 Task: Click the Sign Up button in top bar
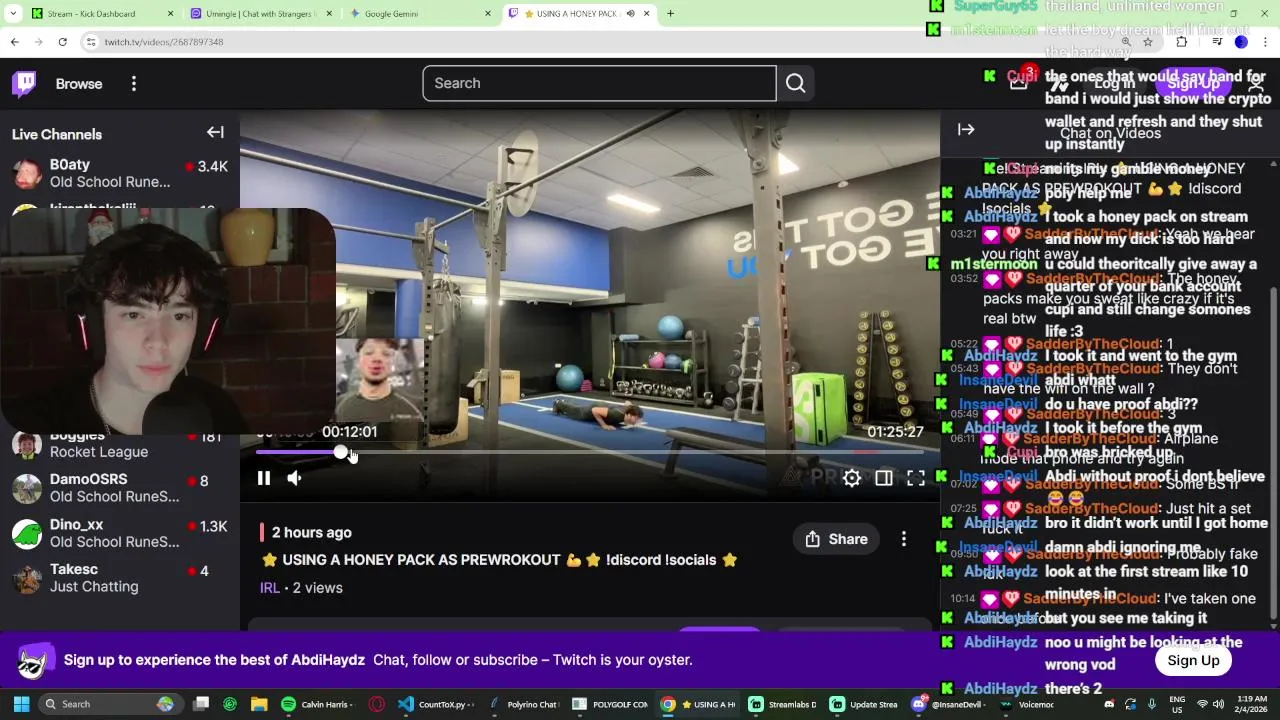tap(1193, 83)
